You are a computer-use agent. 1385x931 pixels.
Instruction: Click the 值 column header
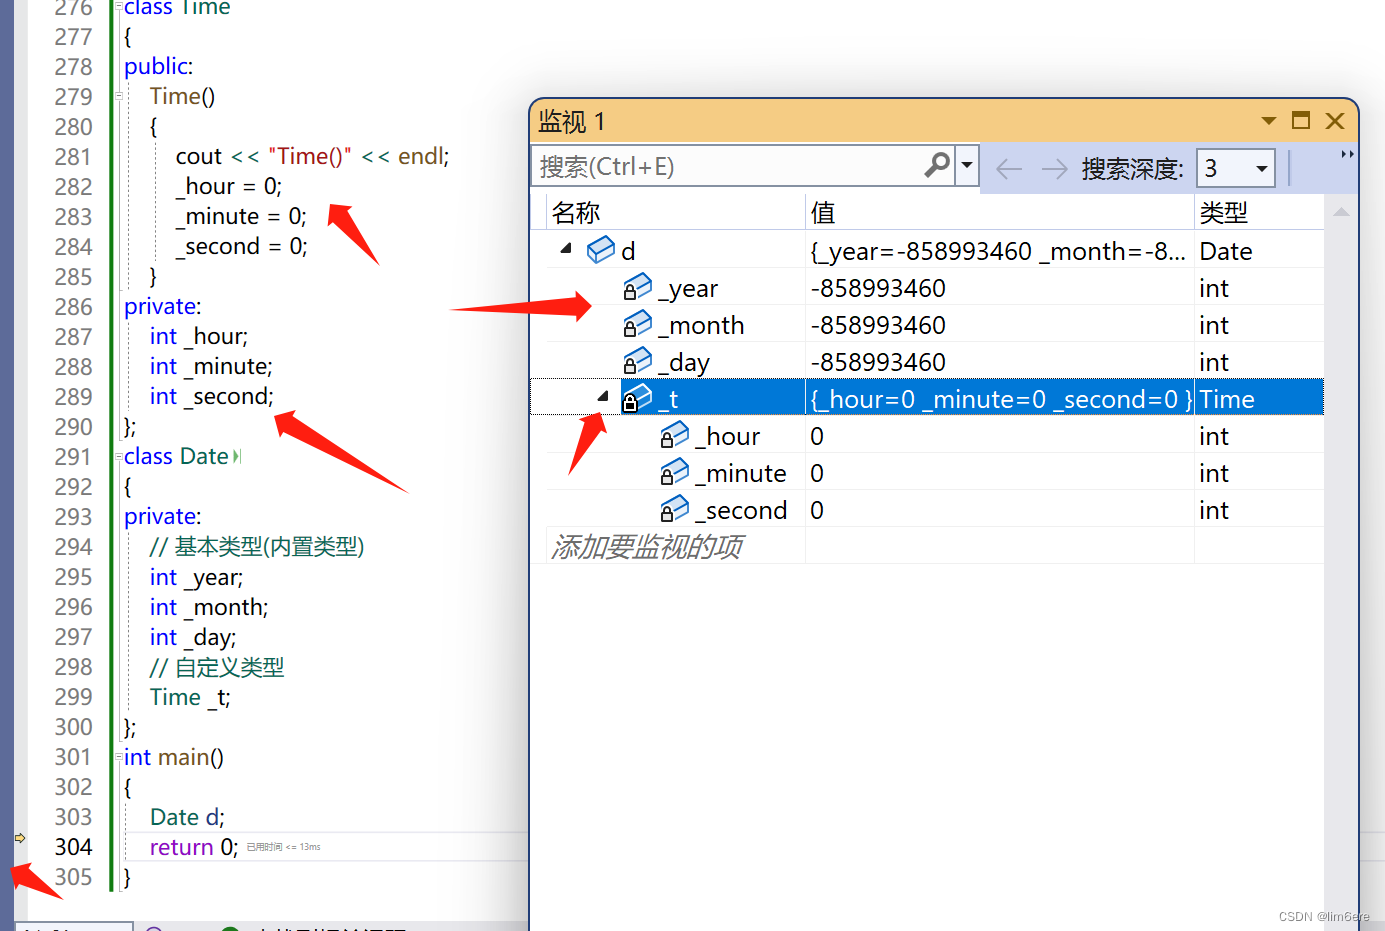pyautogui.click(x=823, y=213)
